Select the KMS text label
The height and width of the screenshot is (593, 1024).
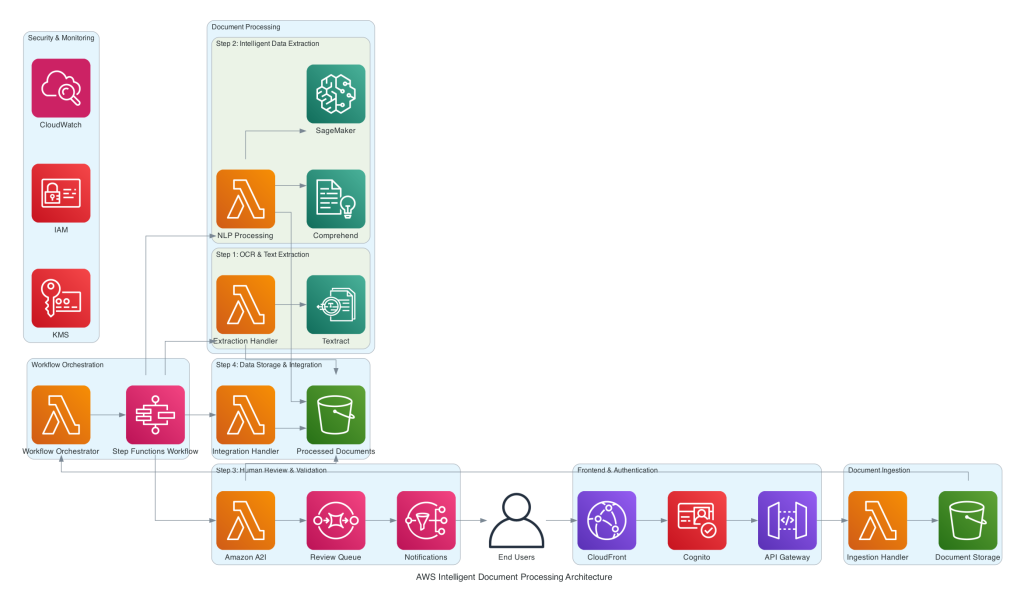coord(61,335)
